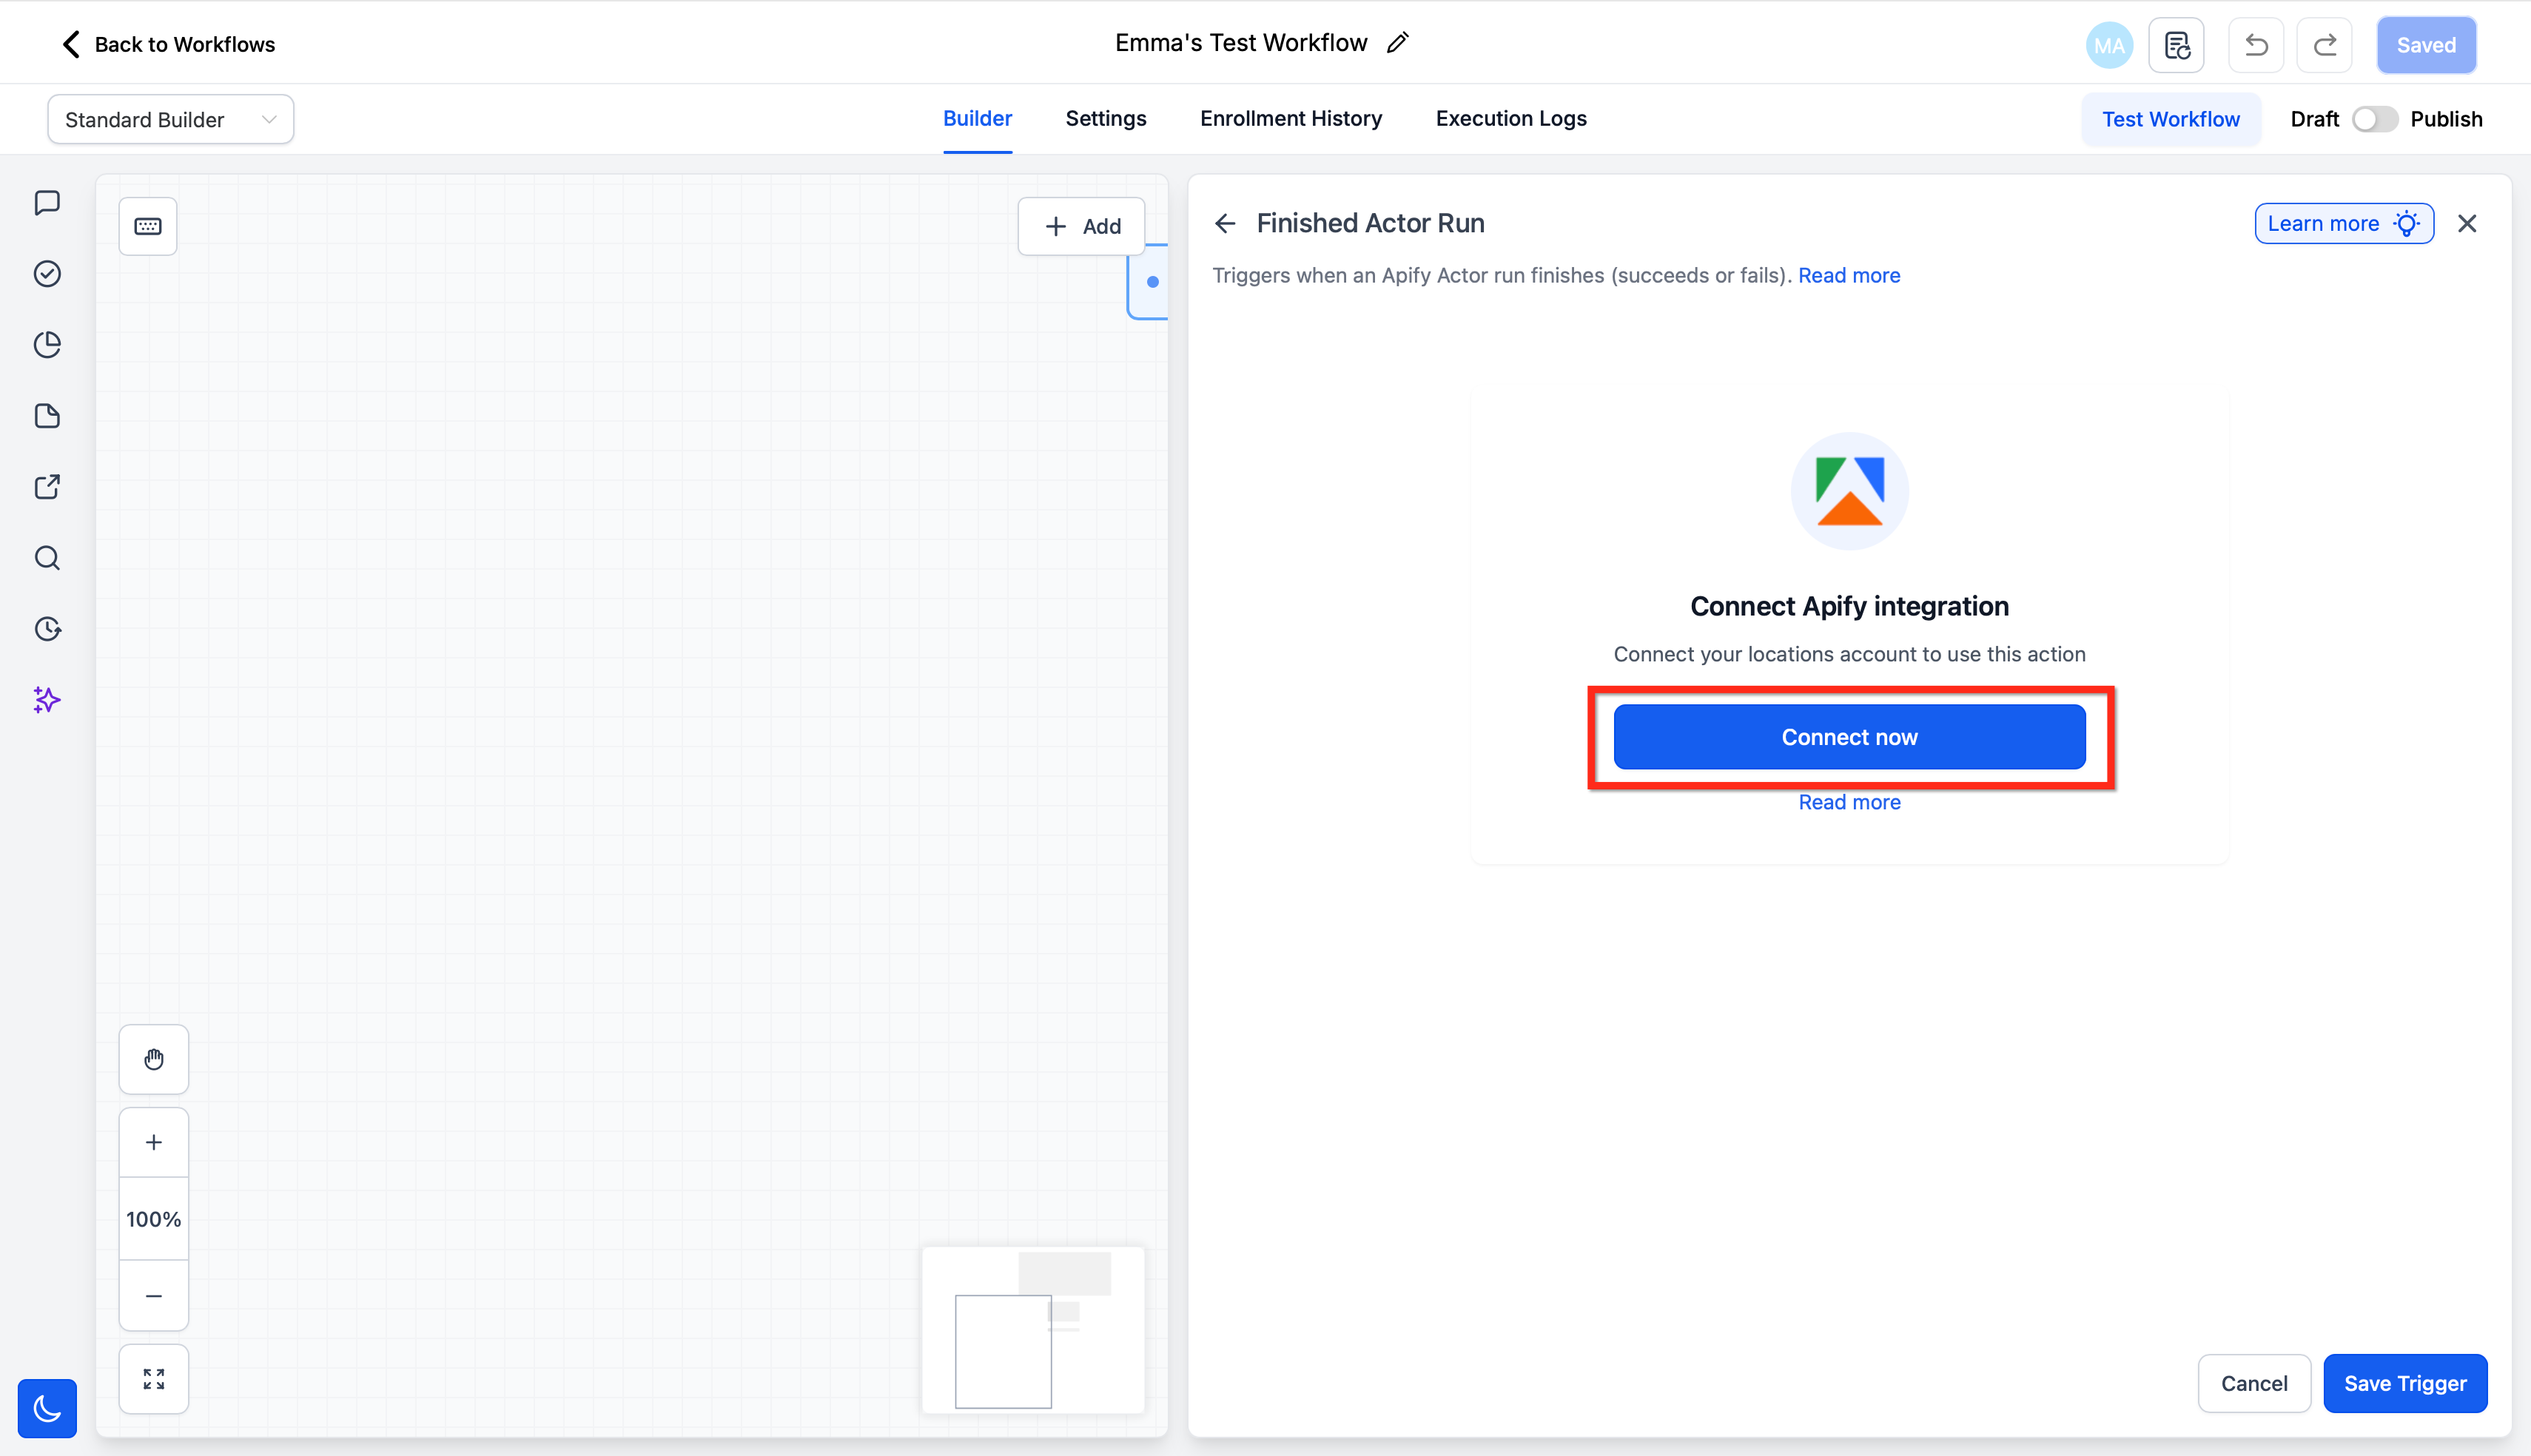
Task: Open the Standard Builder dropdown
Action: pyautogui.click(x=170, y=119)
